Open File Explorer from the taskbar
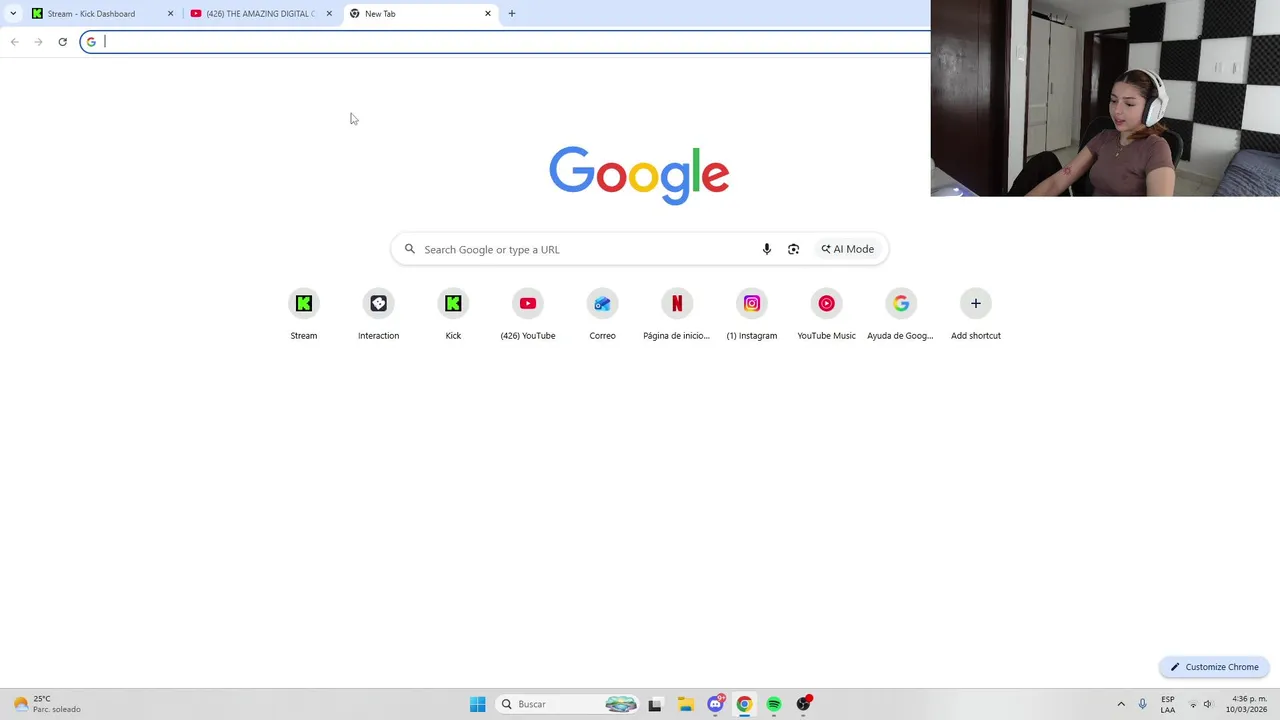The image size is (1280, 720). pos(685,704)
